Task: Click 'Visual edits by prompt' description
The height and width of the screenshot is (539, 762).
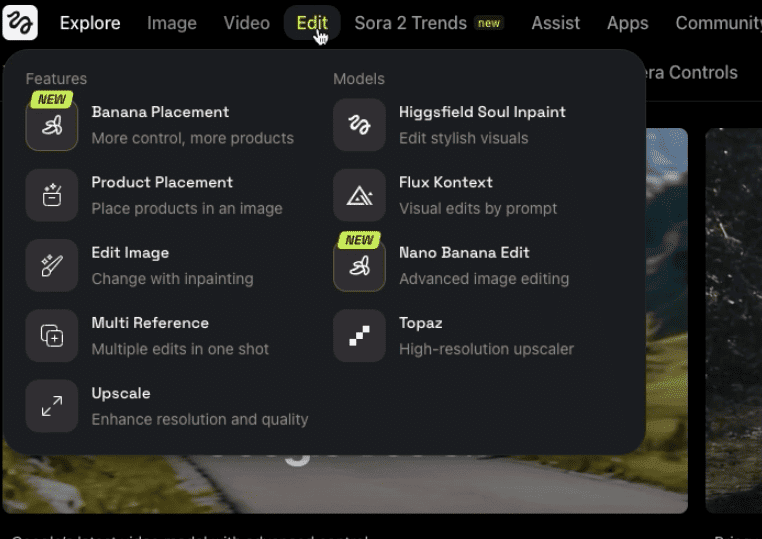Action: pos(478,209)
